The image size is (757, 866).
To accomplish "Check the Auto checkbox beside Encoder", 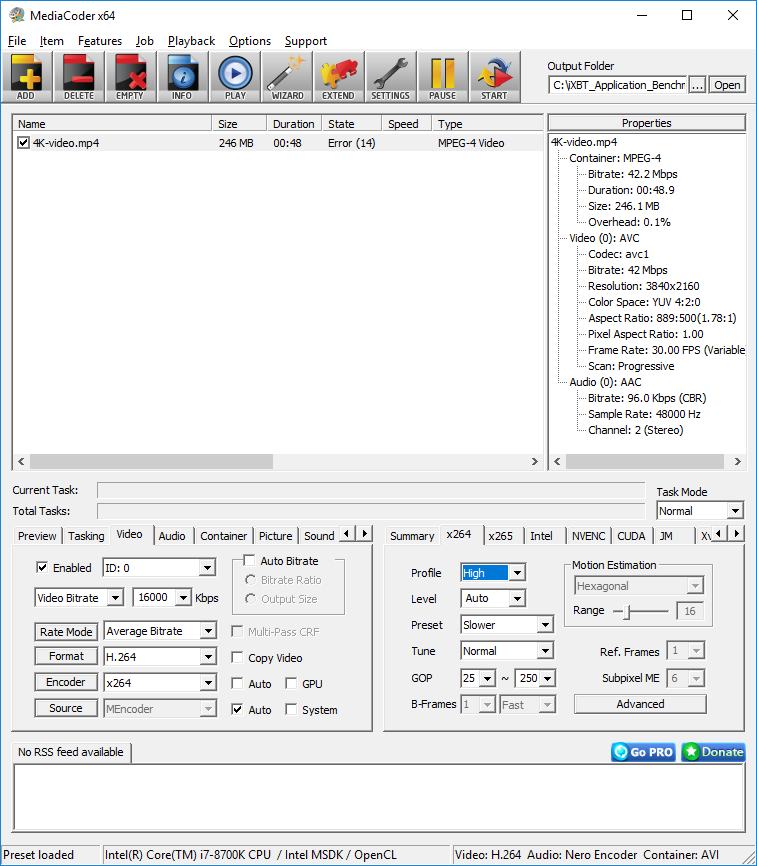I will (237, 684).
